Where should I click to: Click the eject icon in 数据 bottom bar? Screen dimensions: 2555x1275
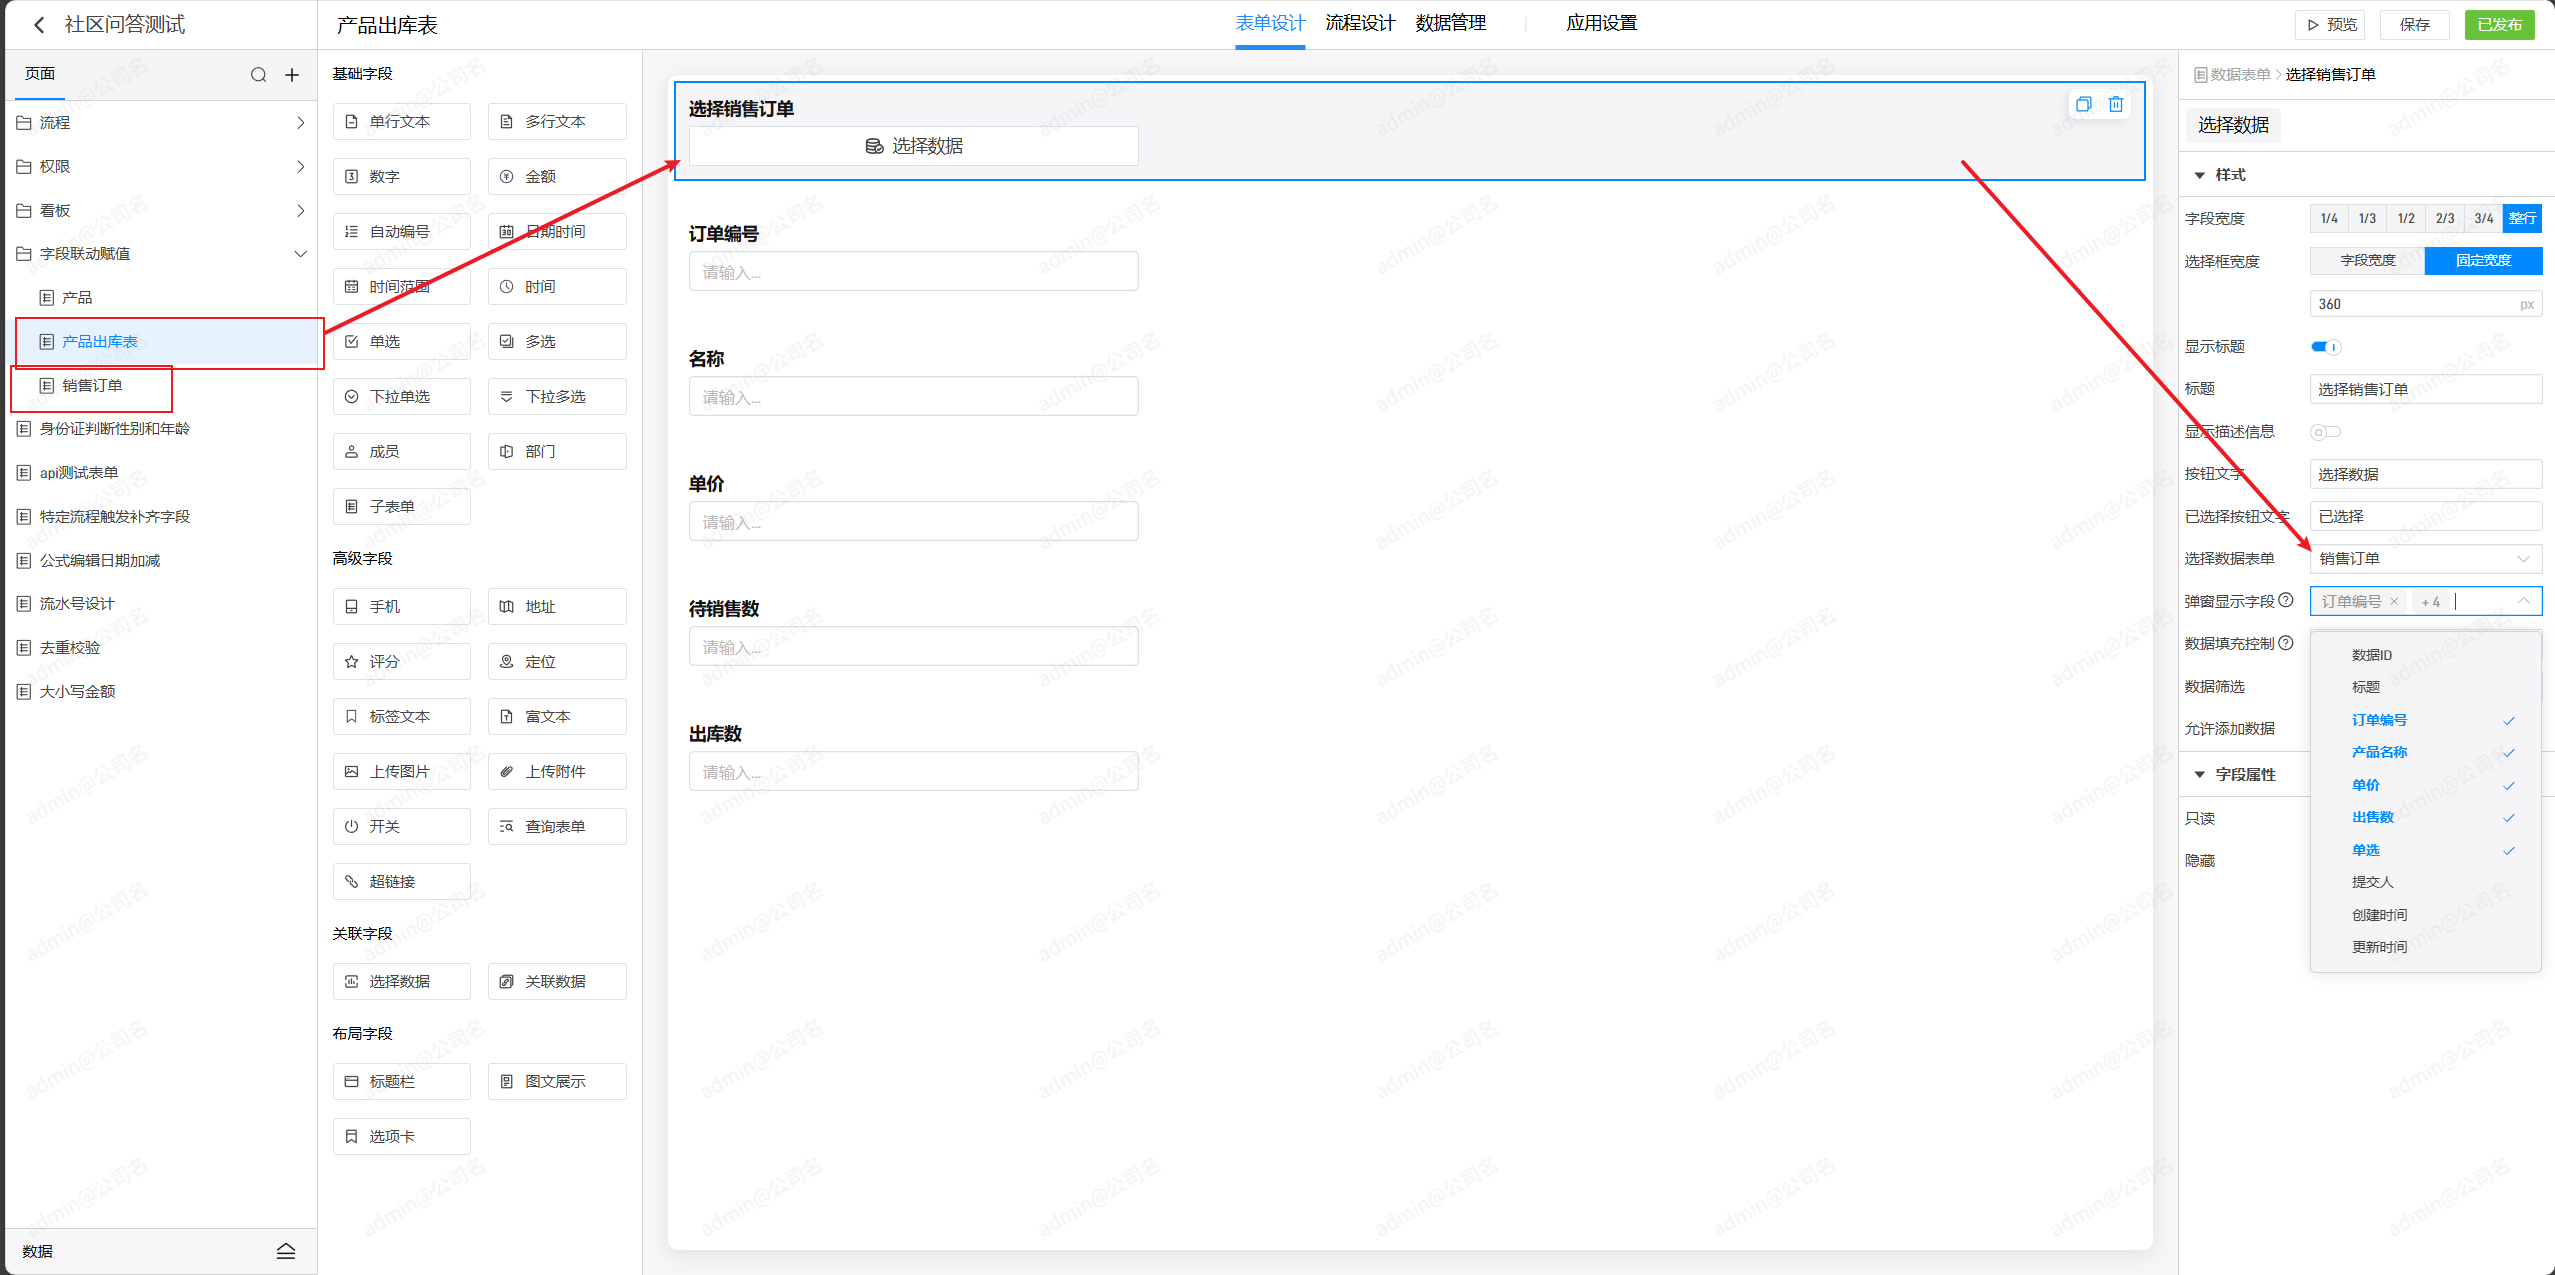pyautogui.click(x=286, y=1251)
